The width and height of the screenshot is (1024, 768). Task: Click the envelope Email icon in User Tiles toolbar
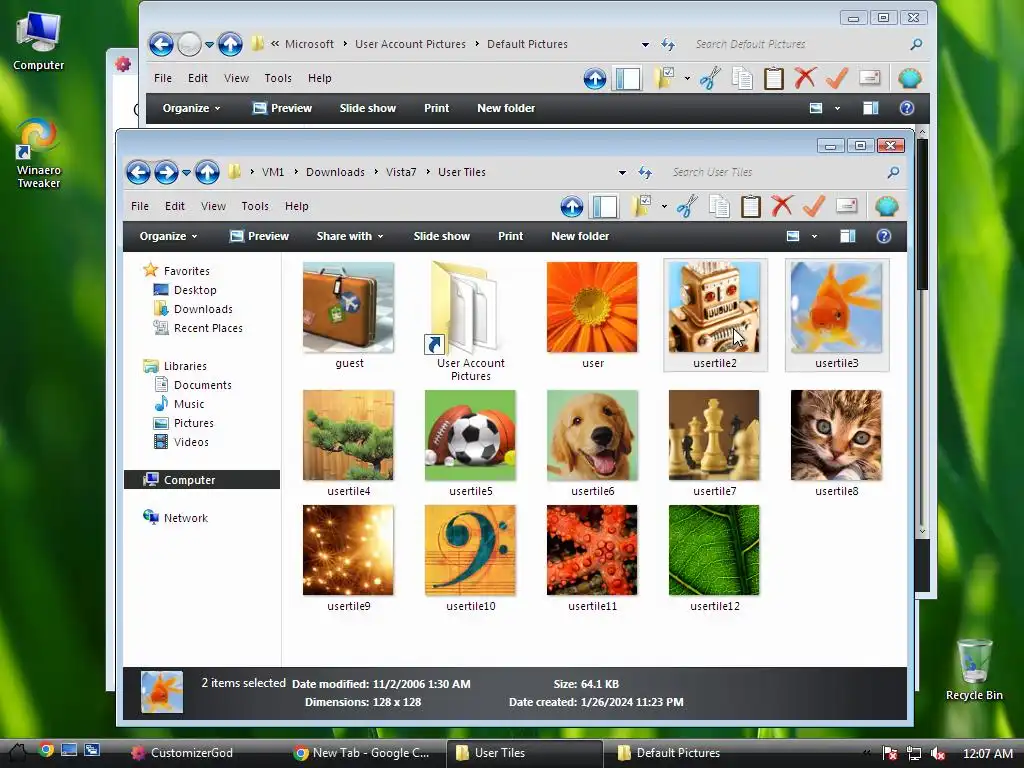(x=846, y=206)
